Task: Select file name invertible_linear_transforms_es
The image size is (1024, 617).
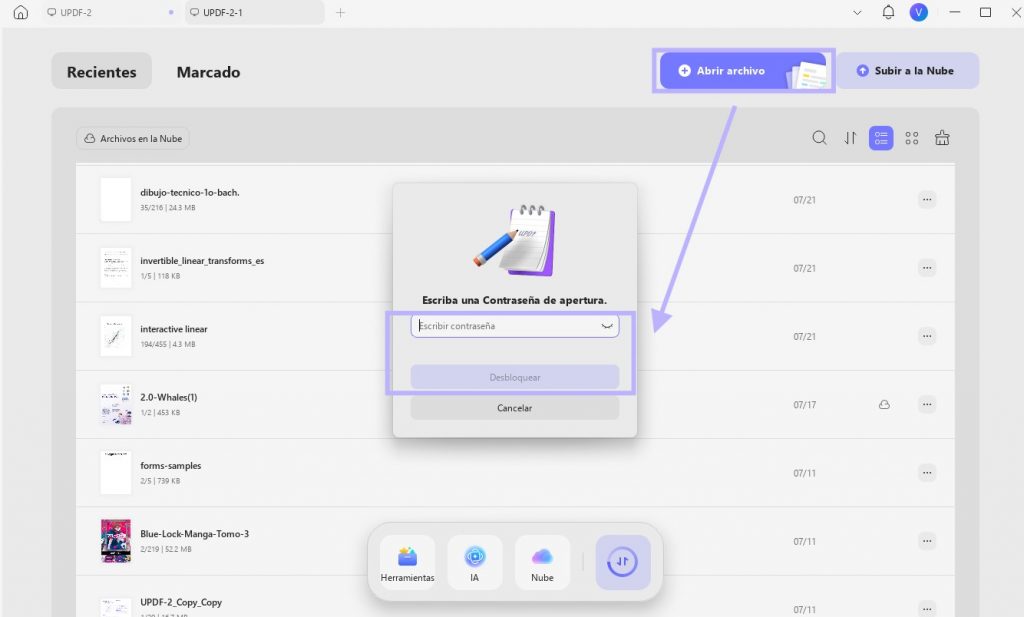Action: pos(202,261)
